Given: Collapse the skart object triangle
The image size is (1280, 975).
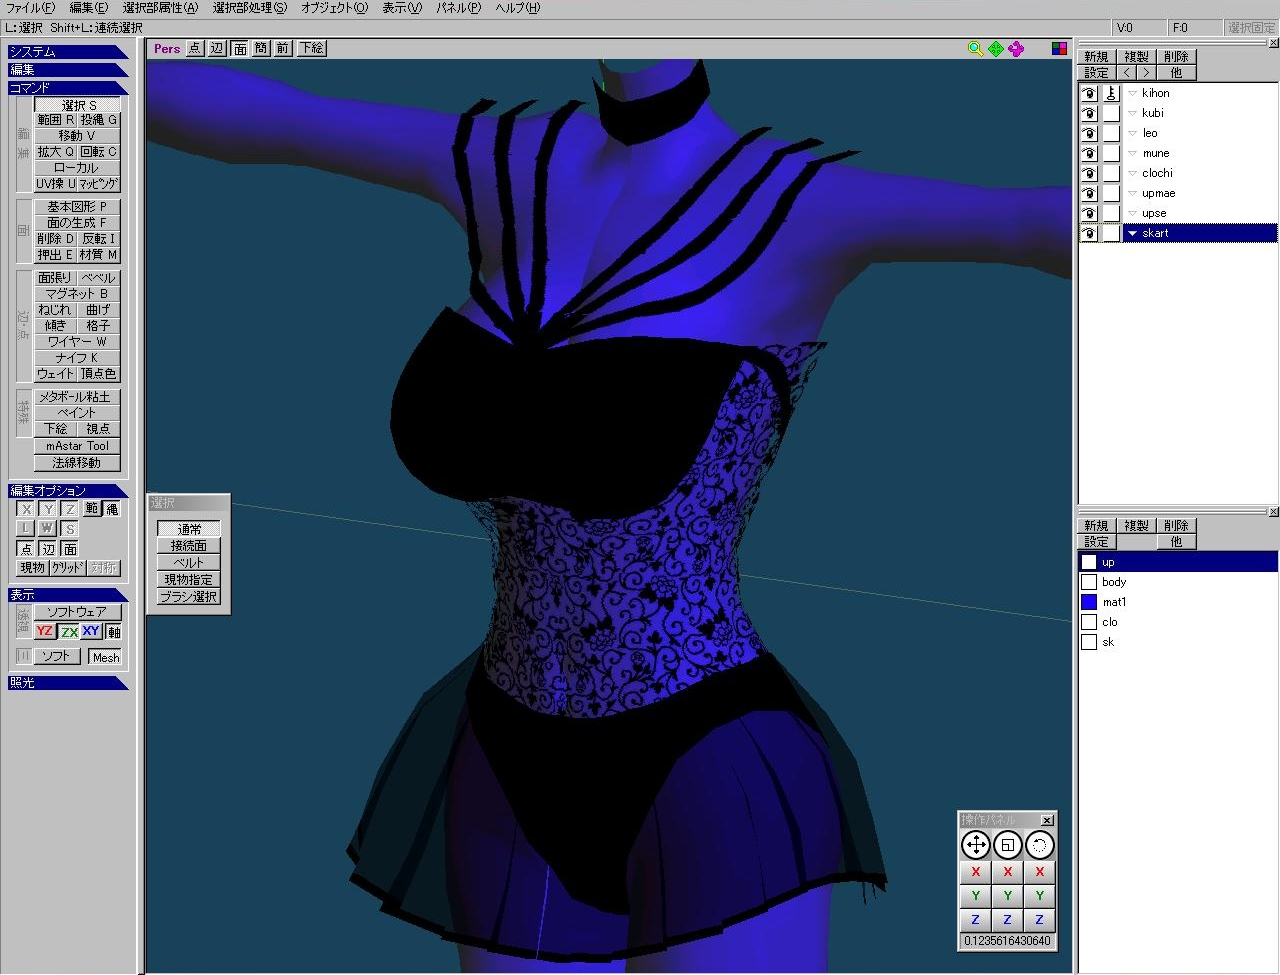Looking at the screenshot, I should click(x=1132, y=233).
